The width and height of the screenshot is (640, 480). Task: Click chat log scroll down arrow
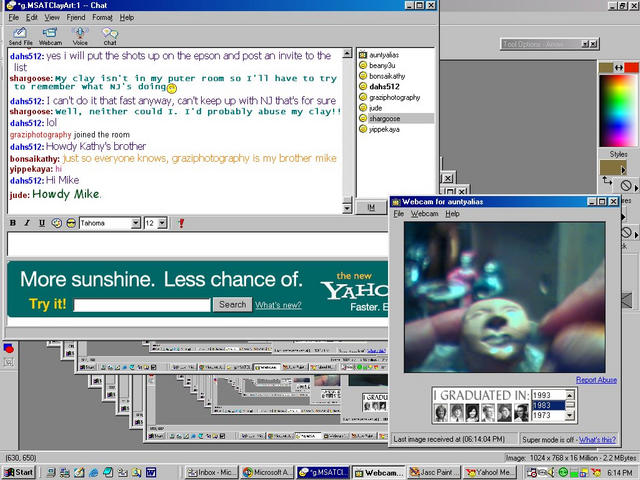(x=347, y=209)
